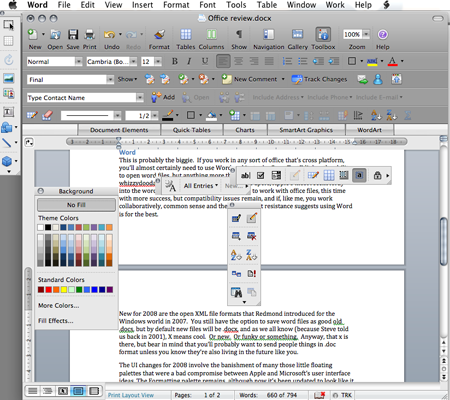Toggle Italic formatting

tap(189, 61)
